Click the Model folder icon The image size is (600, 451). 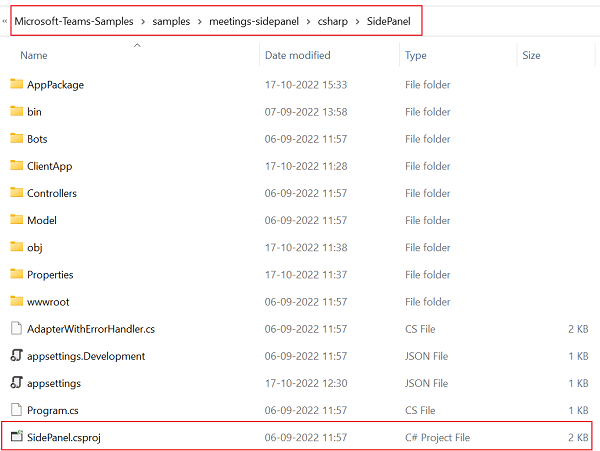(x=16, y=220)
